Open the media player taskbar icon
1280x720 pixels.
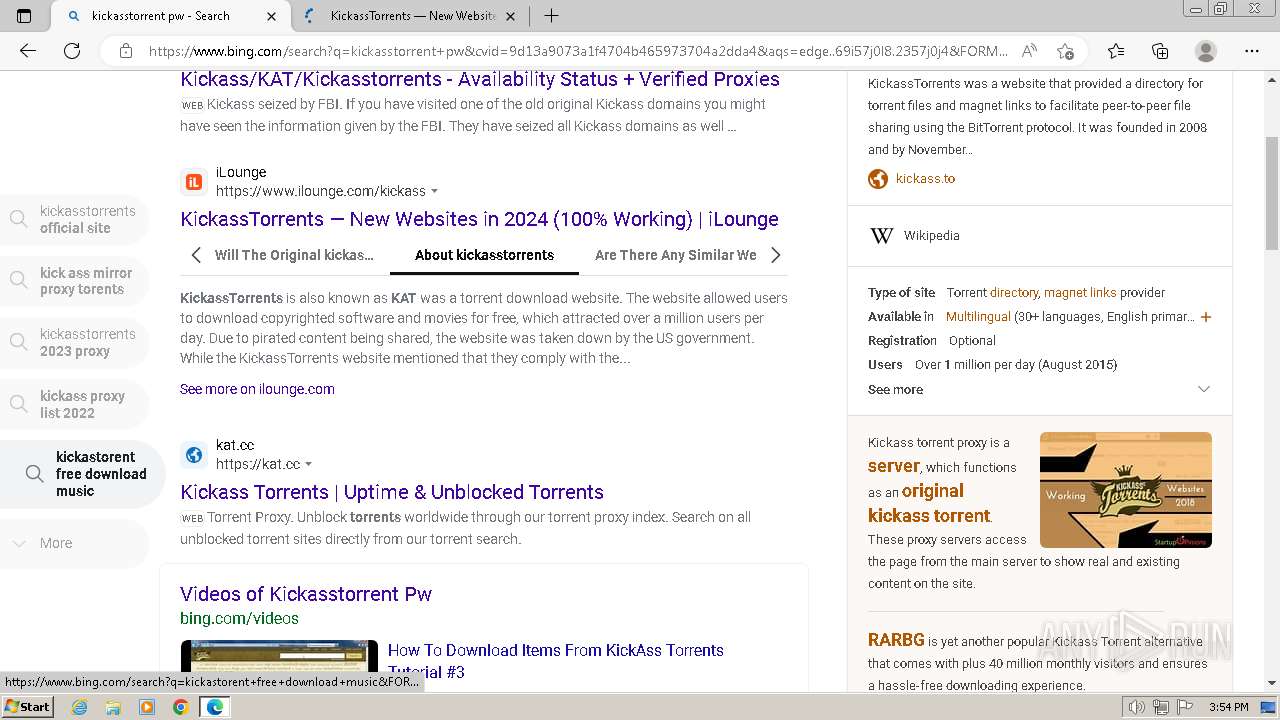147,707
